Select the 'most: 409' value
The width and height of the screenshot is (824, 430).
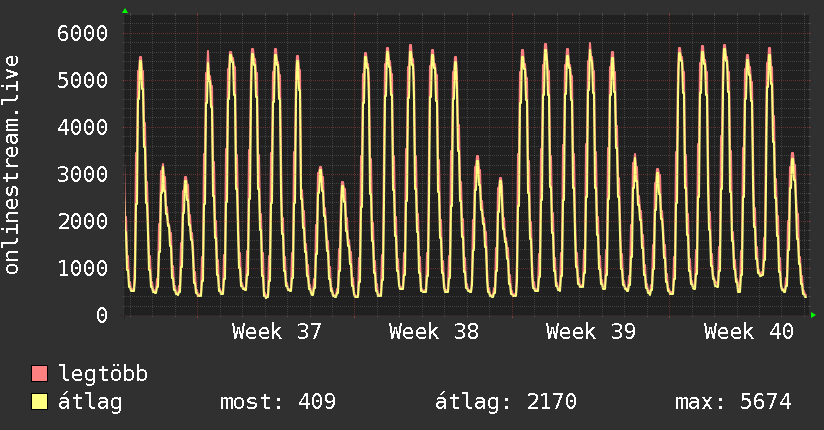pos(277,402)
